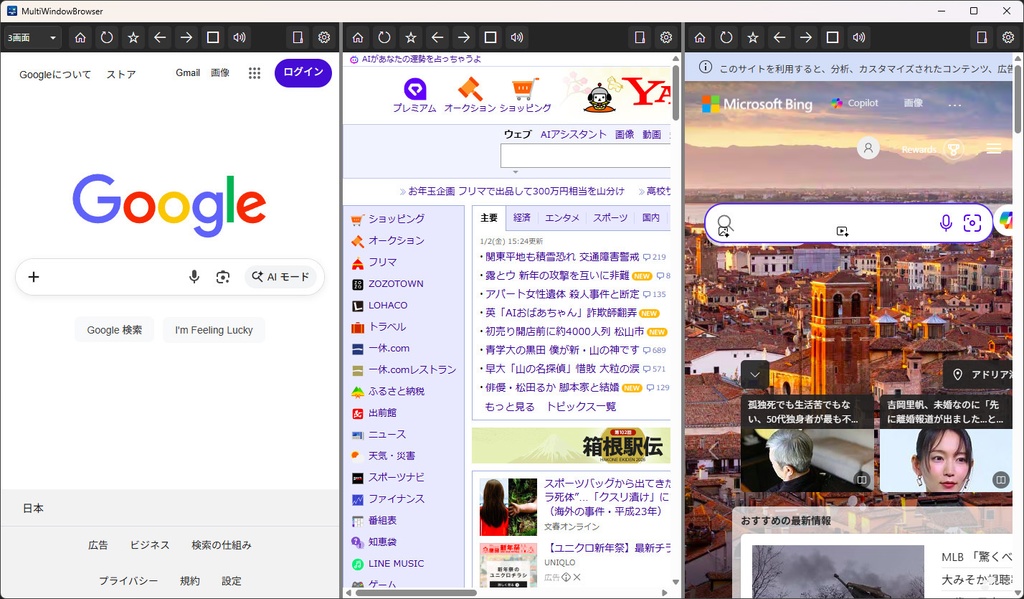The width and height of the screenshot is (1024, 599).
Task: Select the スポーツ tab in Yahoo topics
Action: coord(612,217)
